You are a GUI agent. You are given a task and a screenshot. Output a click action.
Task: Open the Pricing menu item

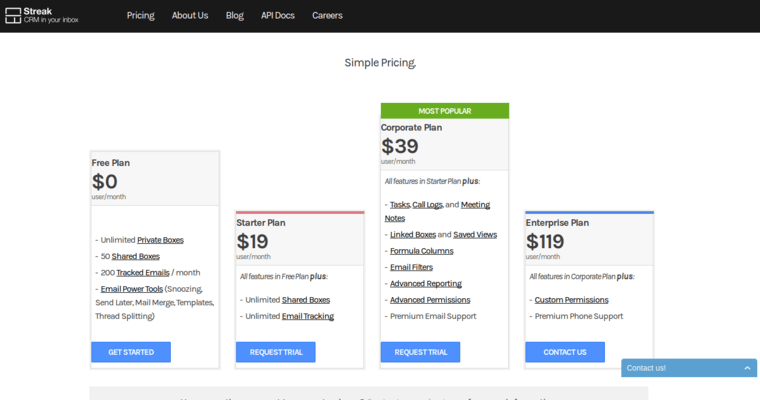point(140,16)
